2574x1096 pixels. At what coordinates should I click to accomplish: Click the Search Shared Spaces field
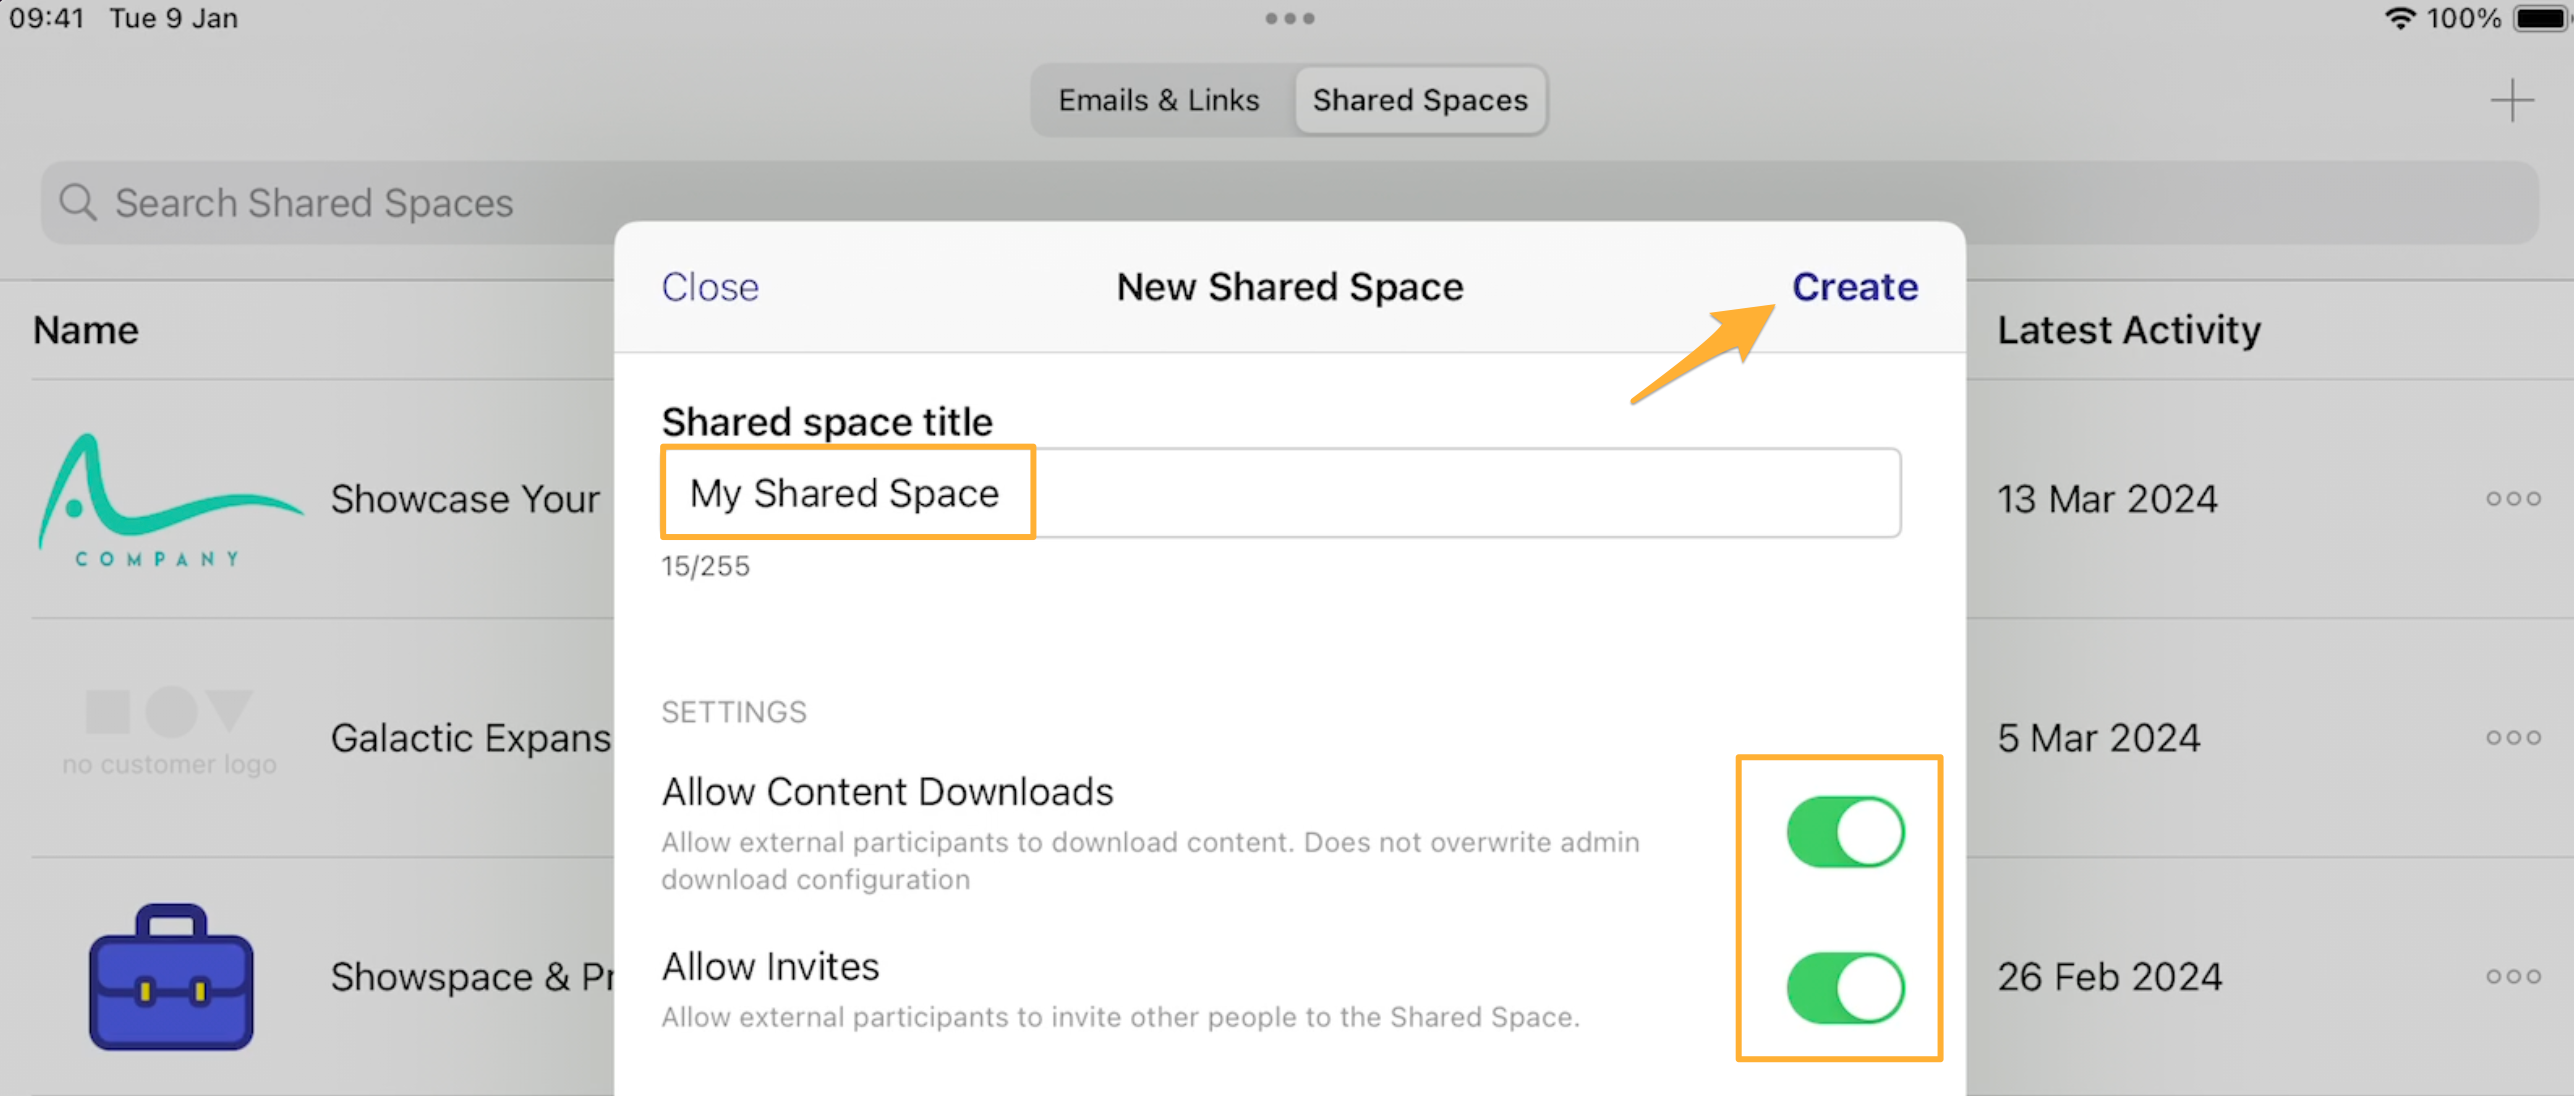coord(1289,202)
